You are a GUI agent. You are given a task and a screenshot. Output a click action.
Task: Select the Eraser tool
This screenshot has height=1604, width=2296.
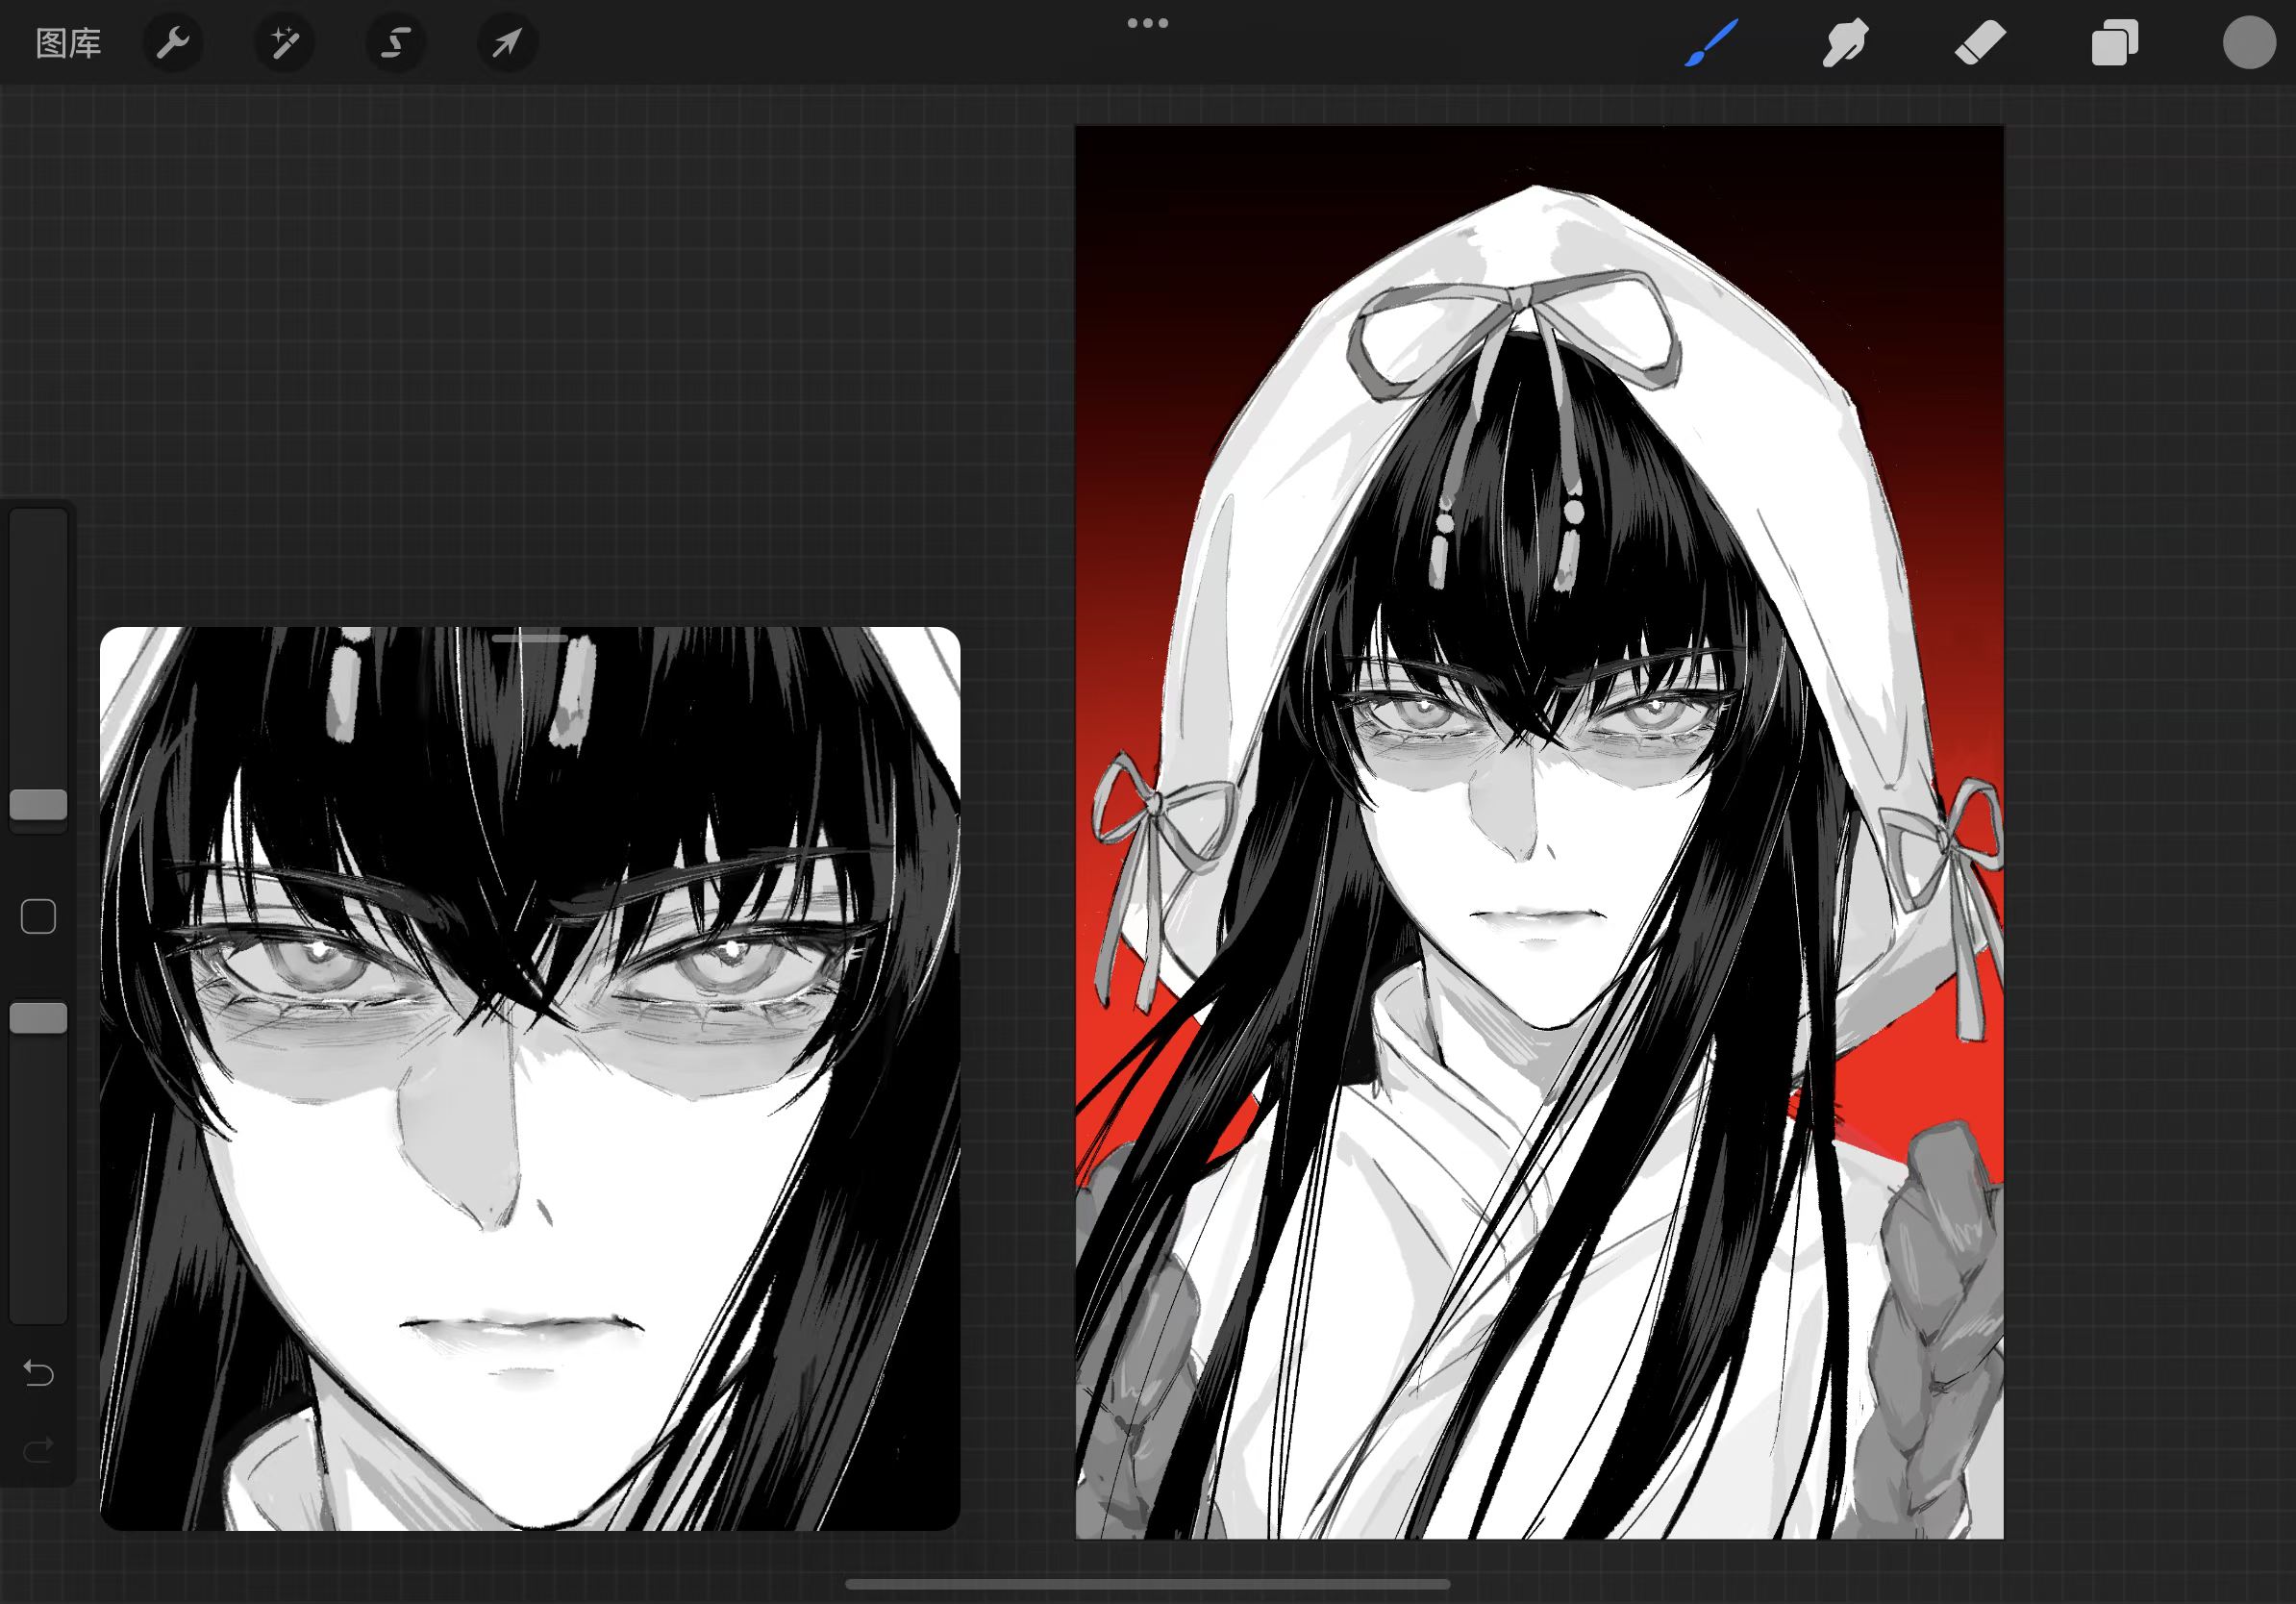click(1980, 43)
